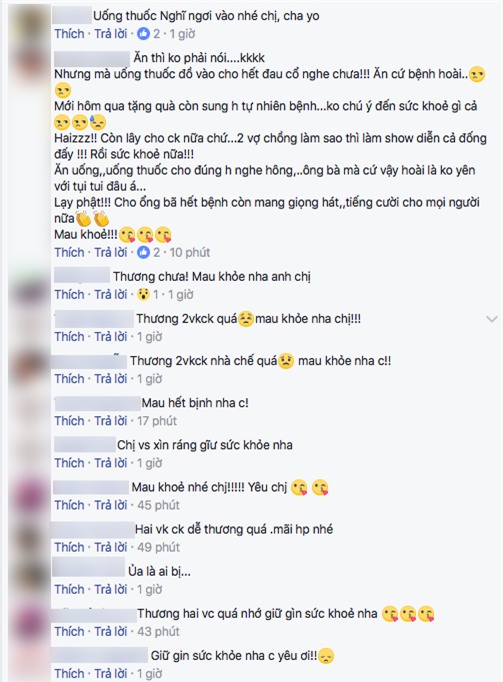Viewport: 503px width, 682px height.
Task: Like the 'Hai vk ck dễ thương quá' comment
Action: pyautogui.click(x=69, y=547)
